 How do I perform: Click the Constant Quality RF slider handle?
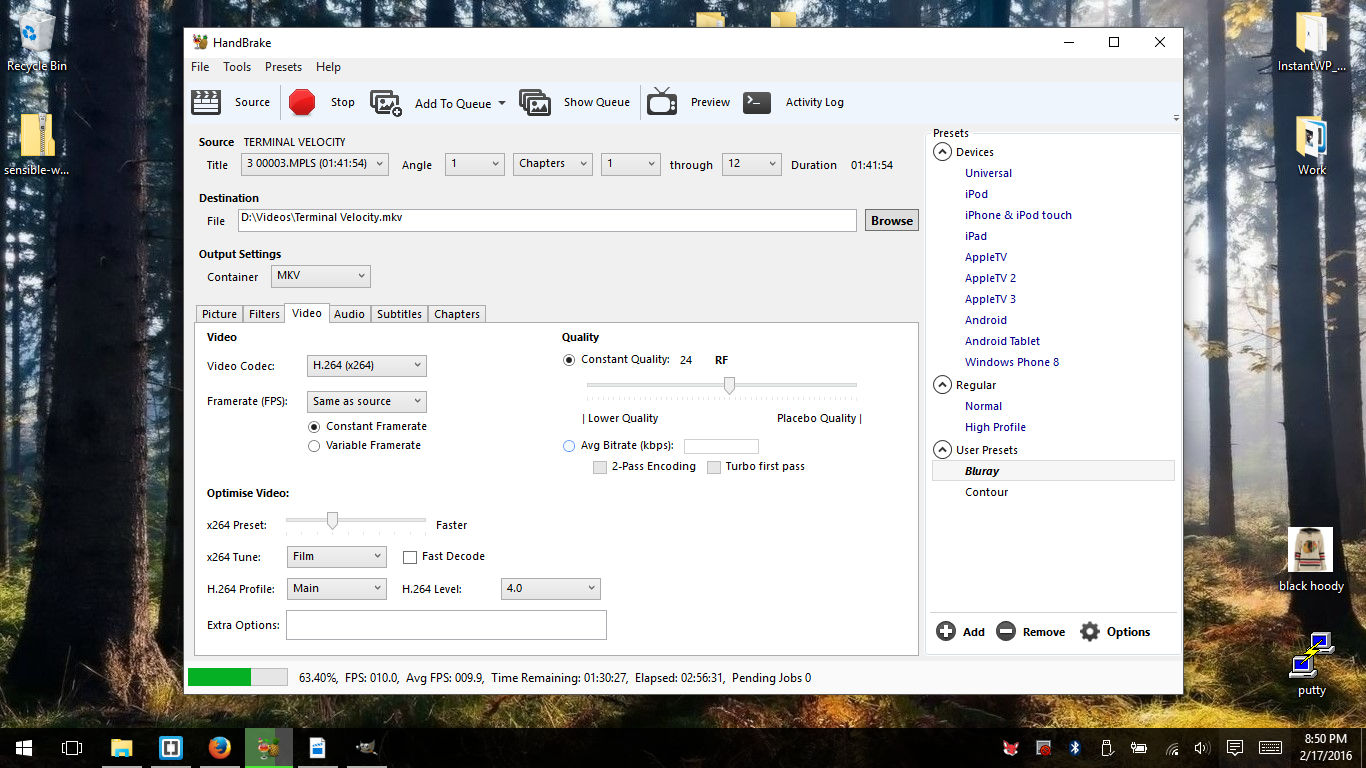730,386
